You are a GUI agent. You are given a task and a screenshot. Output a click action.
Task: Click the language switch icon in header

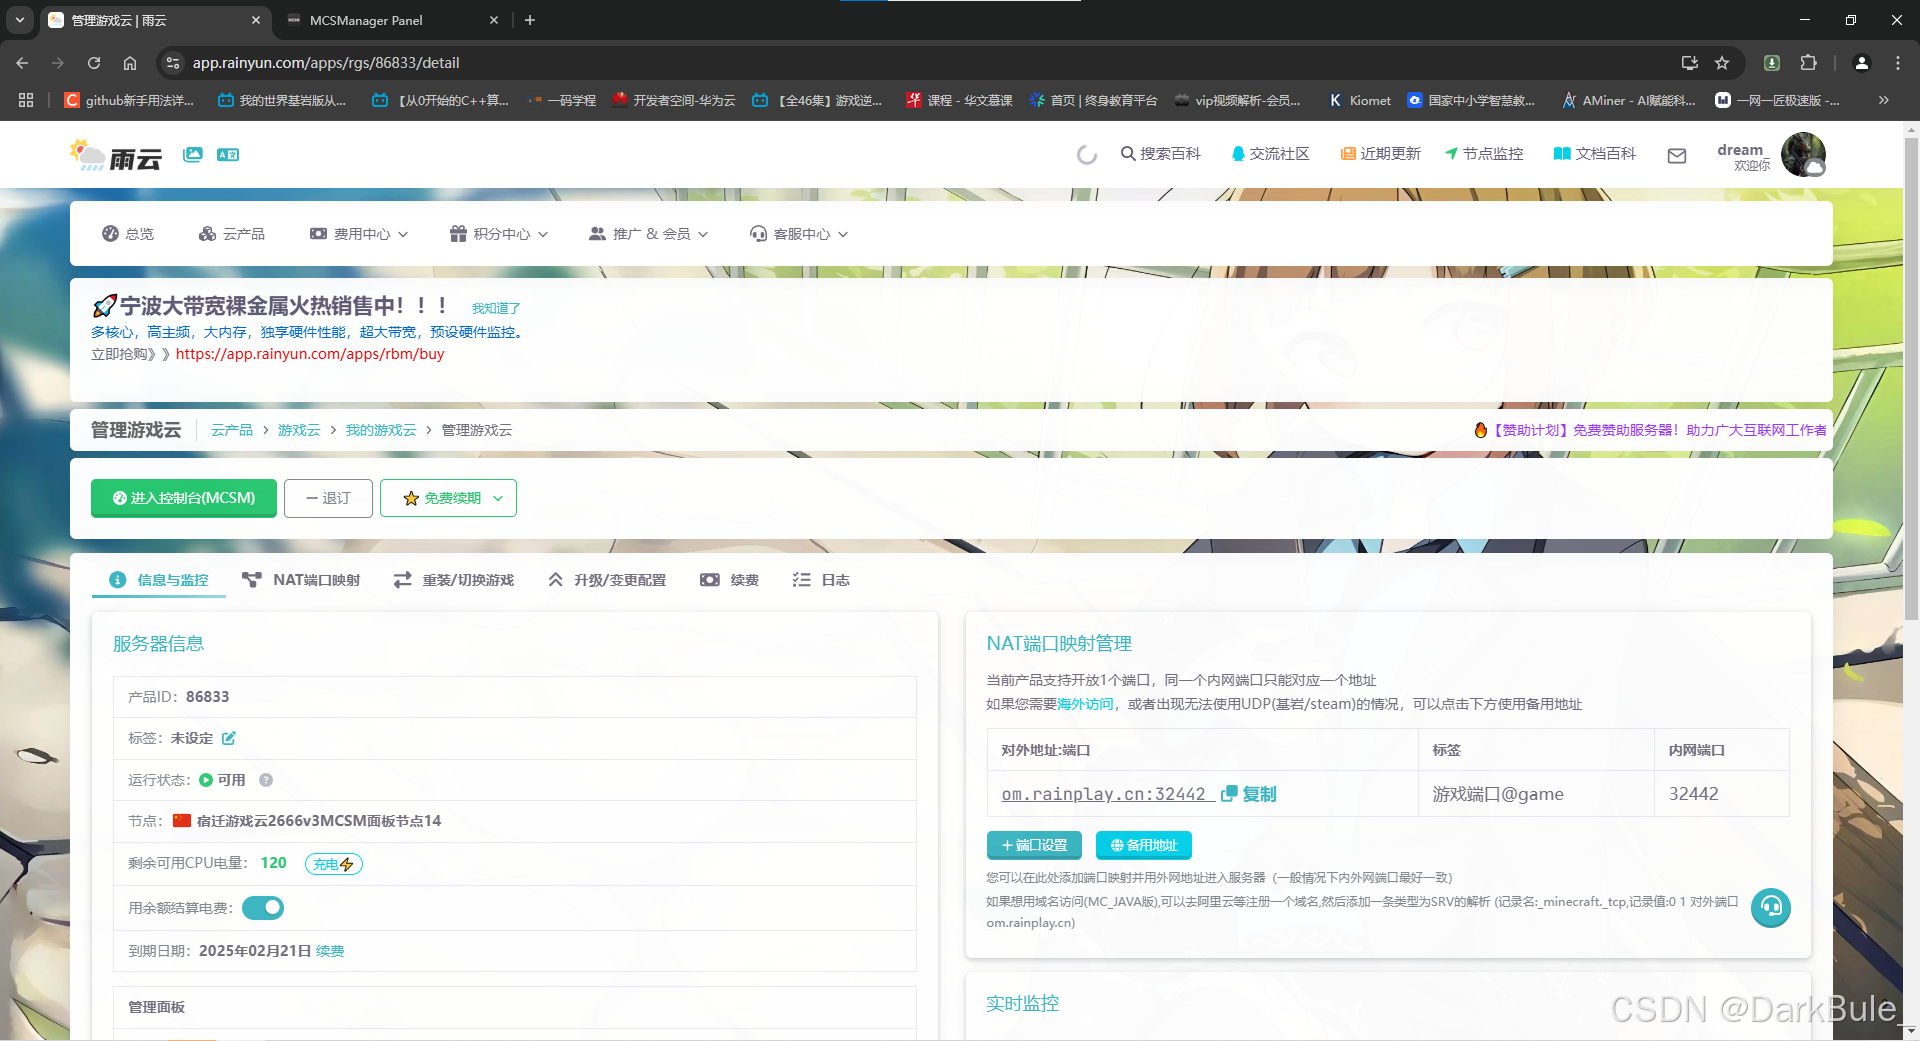[x=228, y=154]
